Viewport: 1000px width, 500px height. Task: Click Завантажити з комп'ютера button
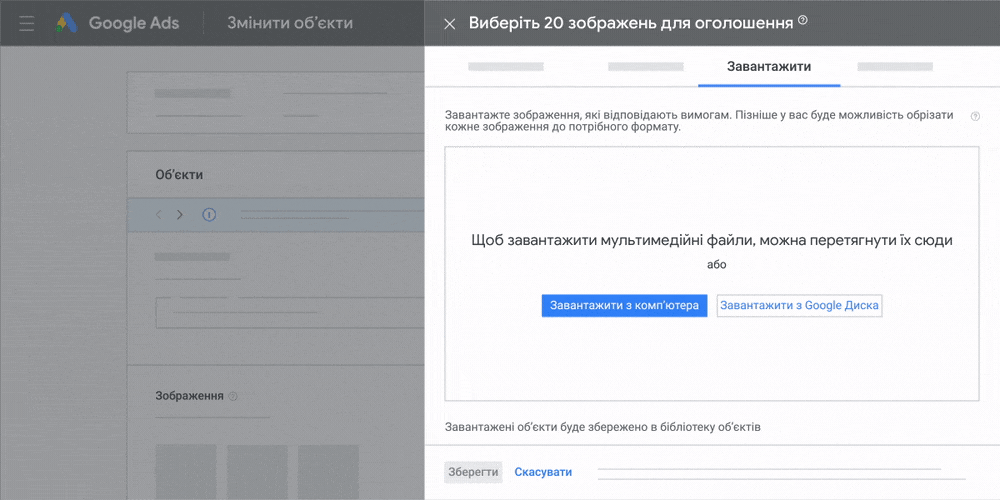coord(624,305)
